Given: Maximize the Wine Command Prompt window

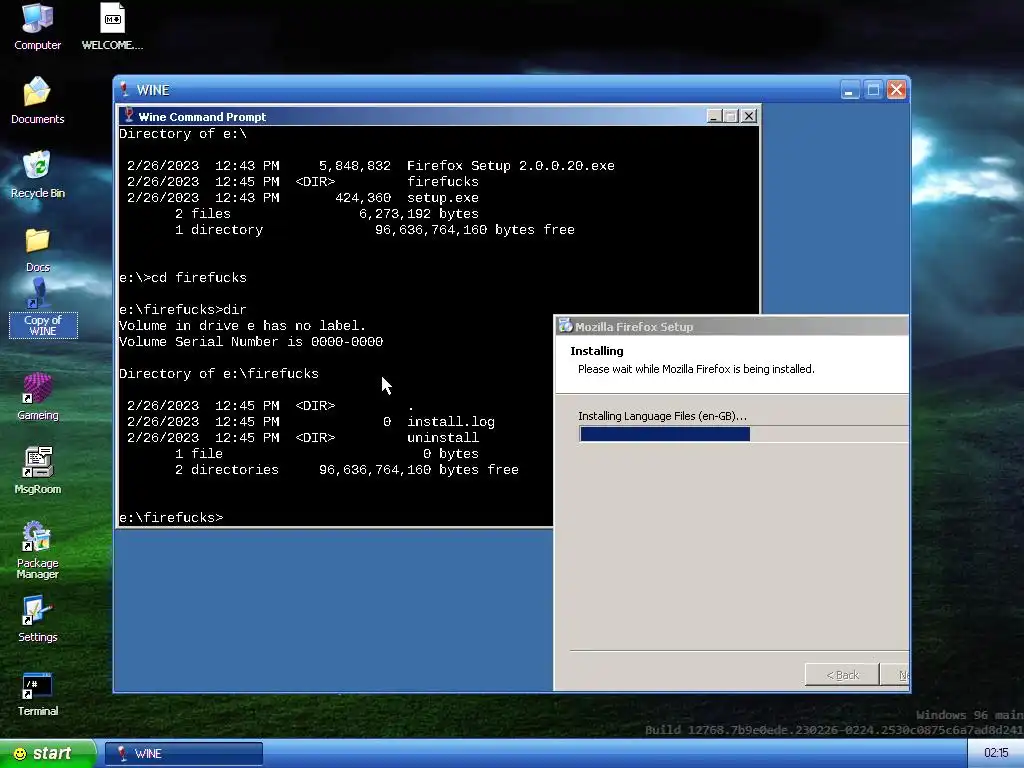Looking at the screenshot, I should pos(731,116).
